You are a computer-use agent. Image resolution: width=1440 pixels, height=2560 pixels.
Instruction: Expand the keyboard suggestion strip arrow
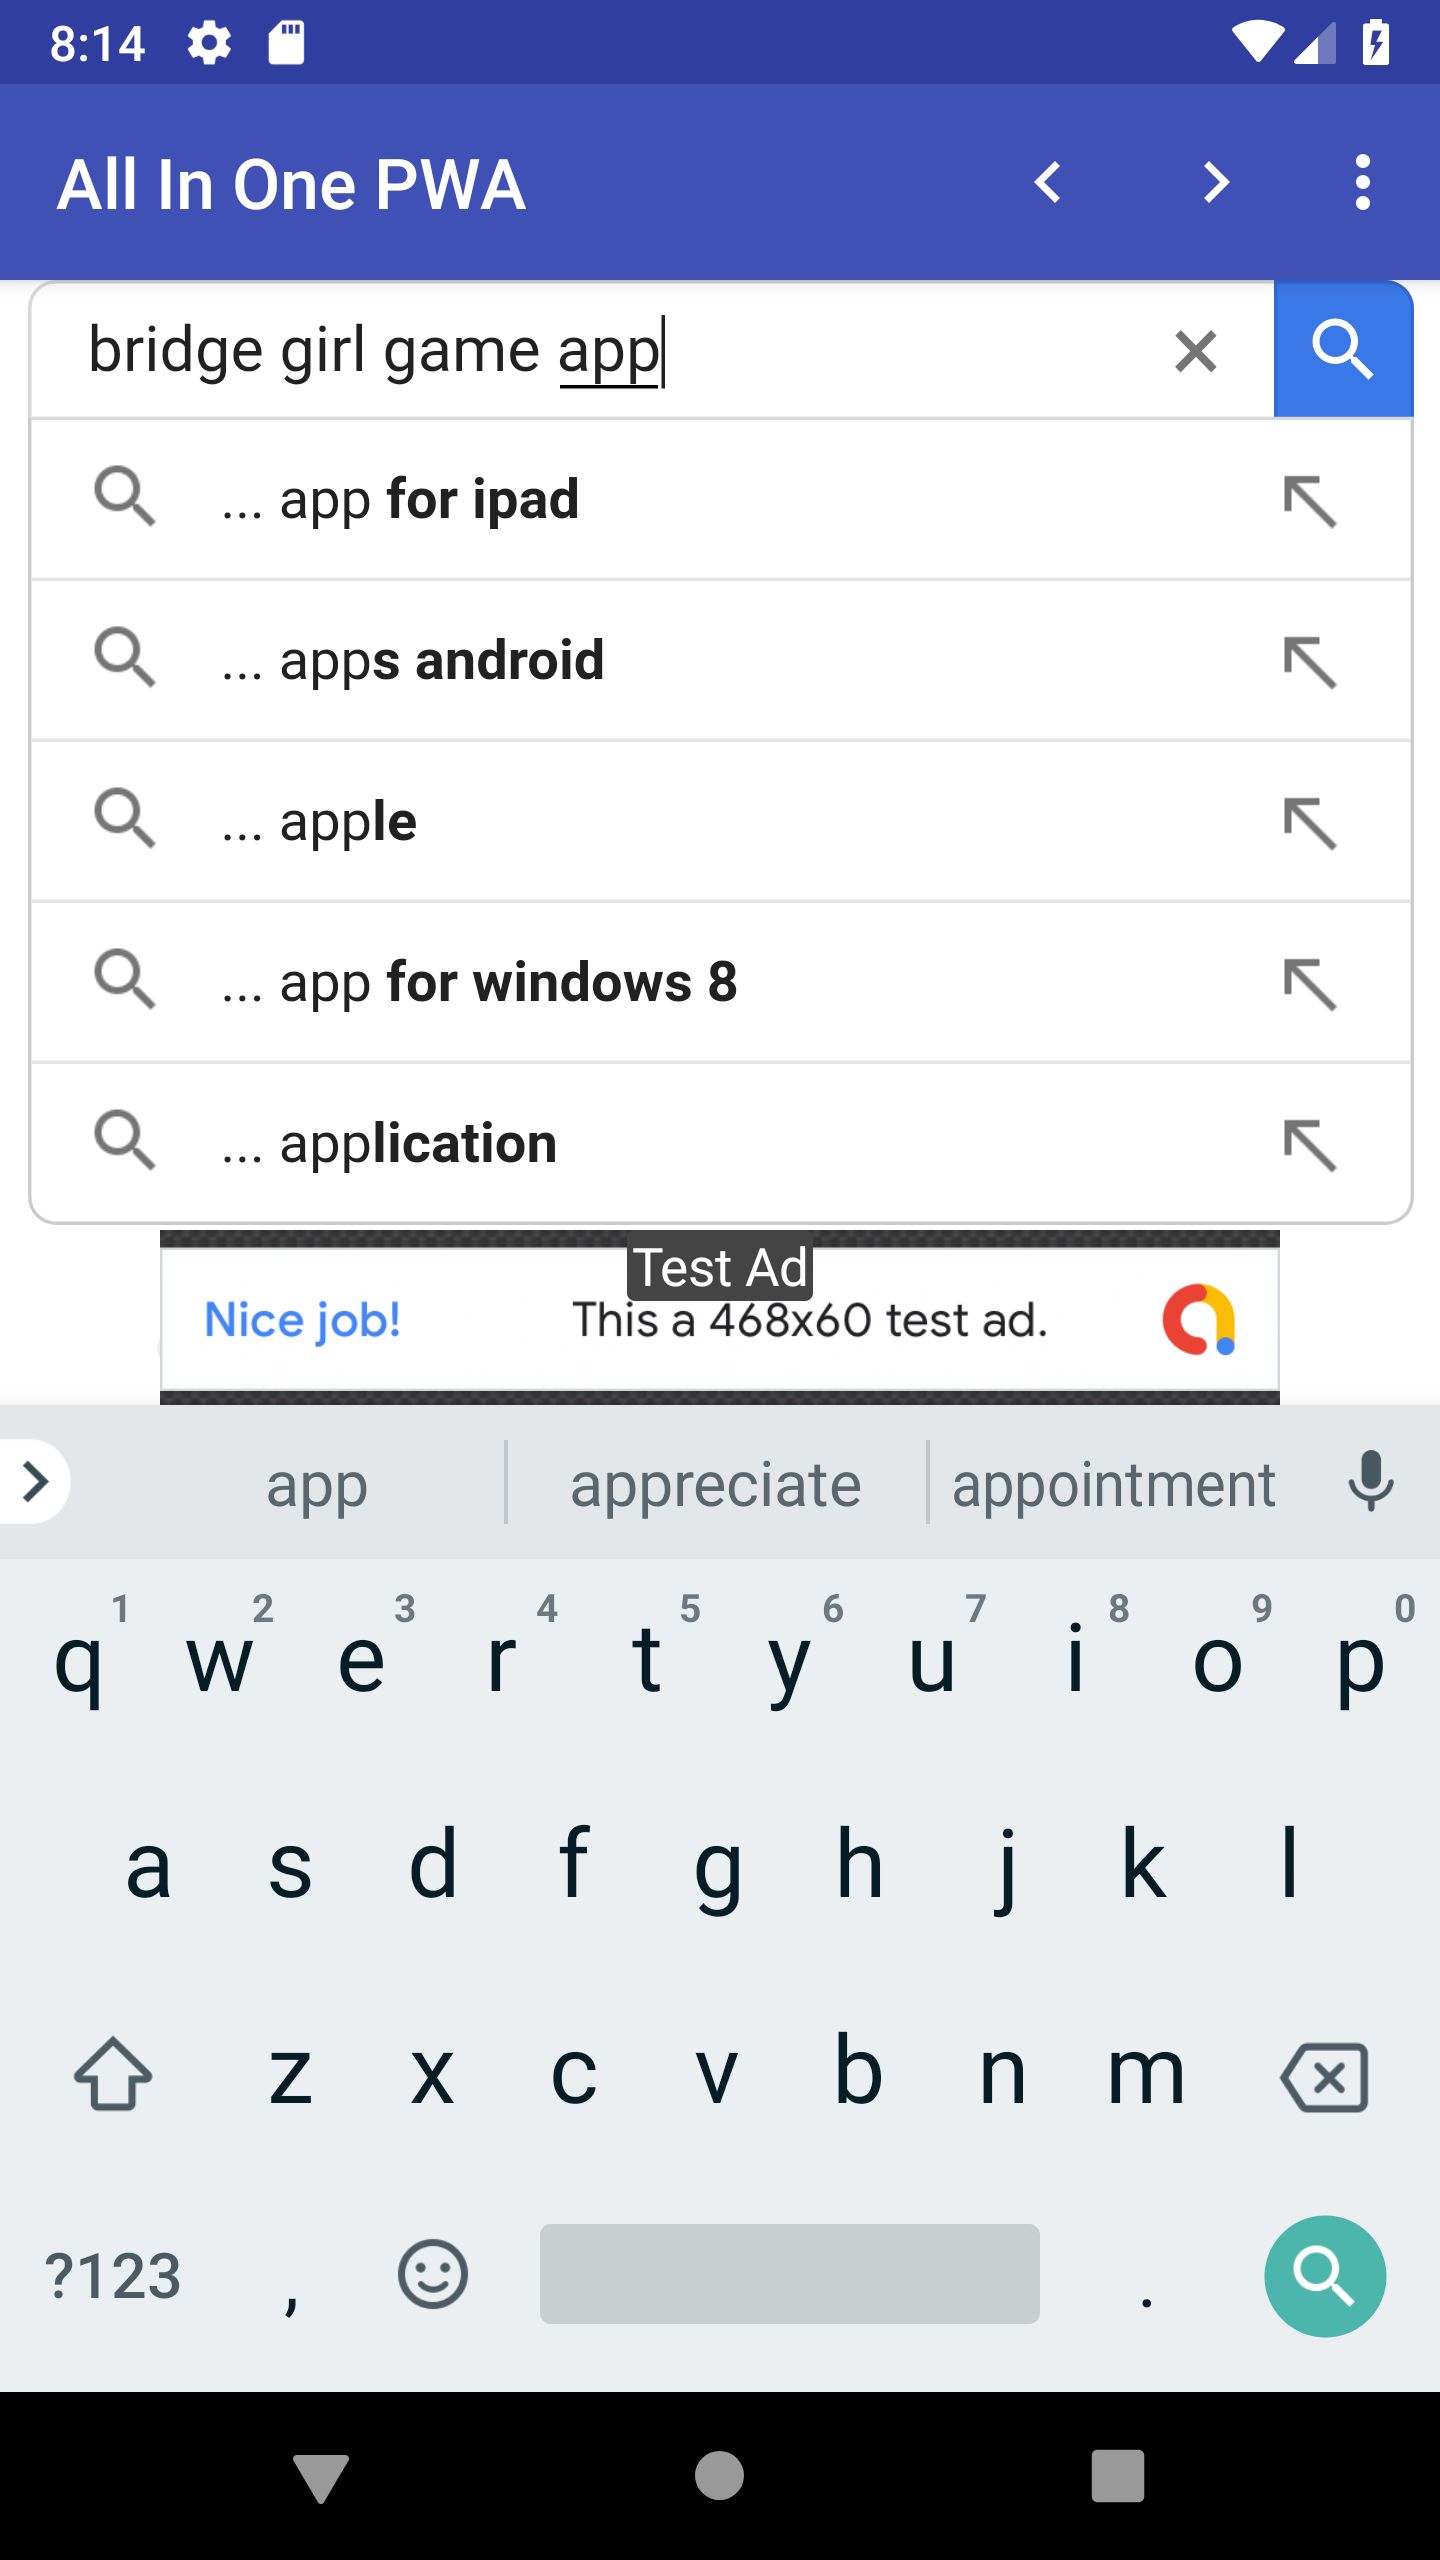pyautogui.click(x=36, y=1482)
